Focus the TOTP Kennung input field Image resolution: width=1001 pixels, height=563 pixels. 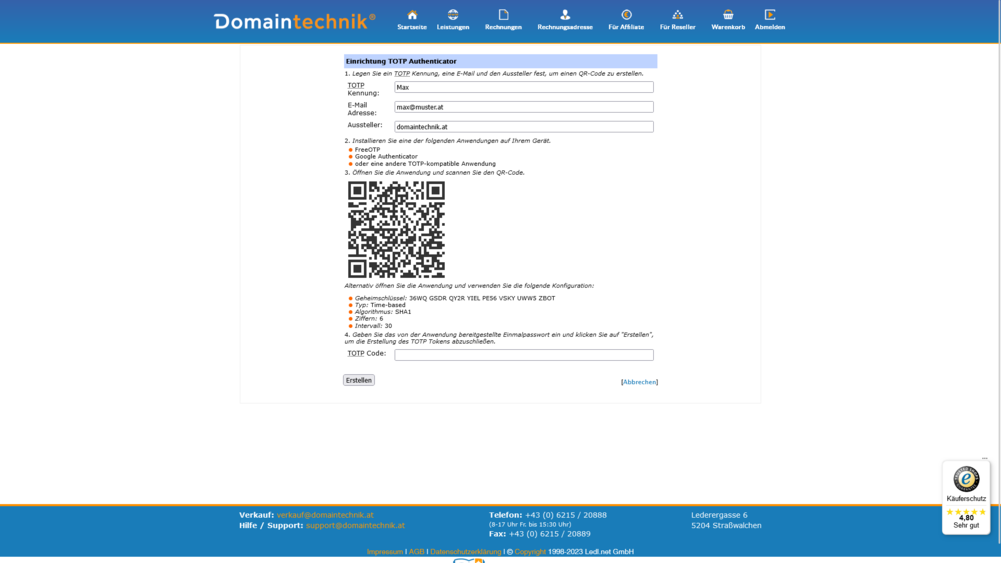[523, 87]
